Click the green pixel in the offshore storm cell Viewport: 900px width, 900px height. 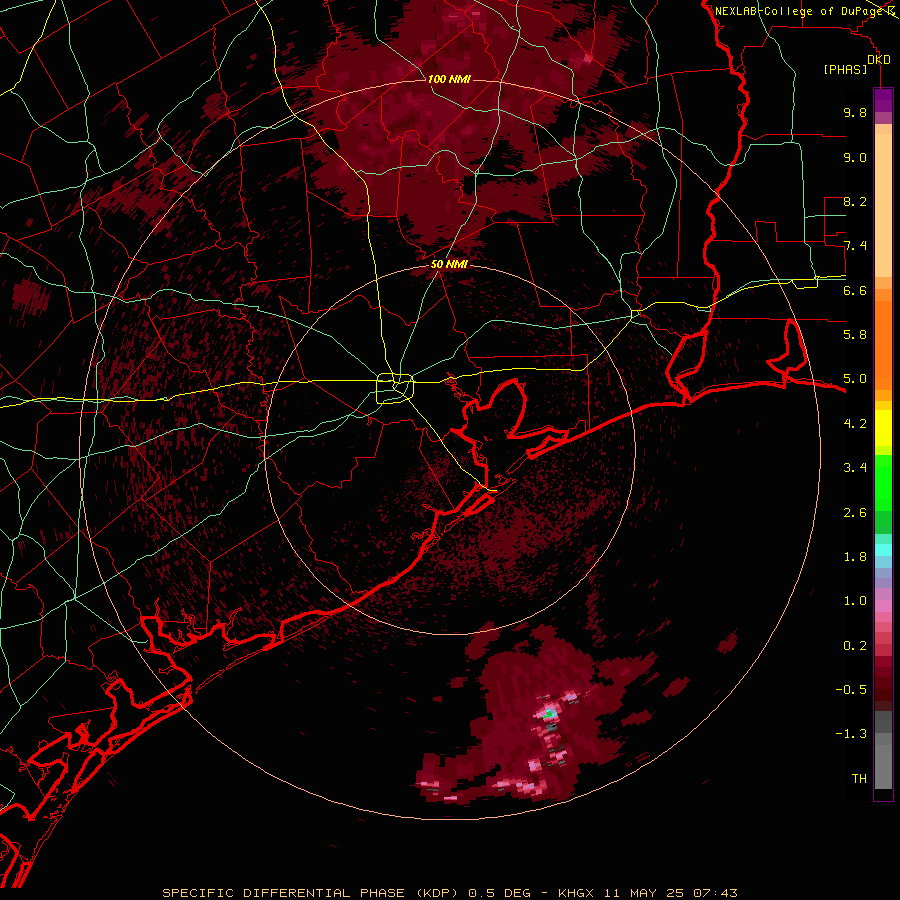549,713
